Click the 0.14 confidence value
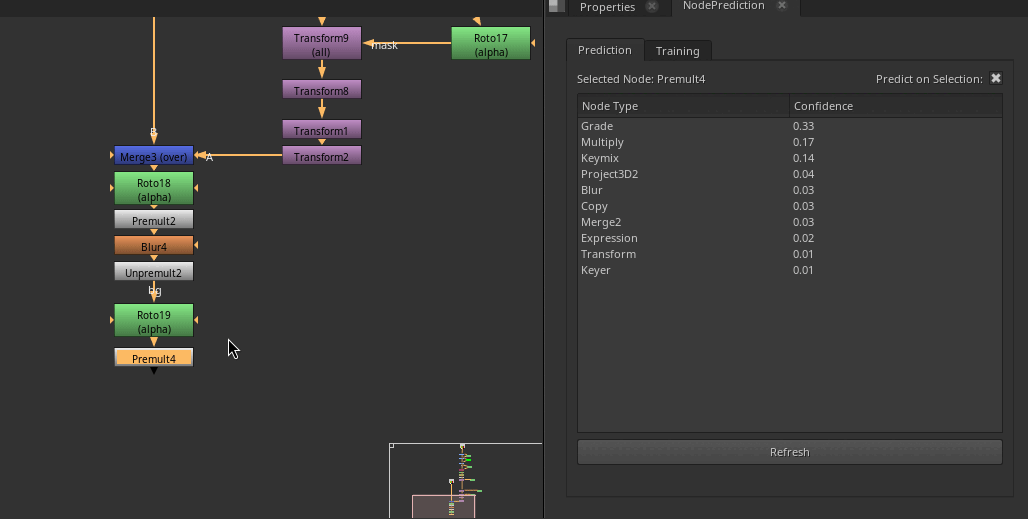 tap(803, 158)
